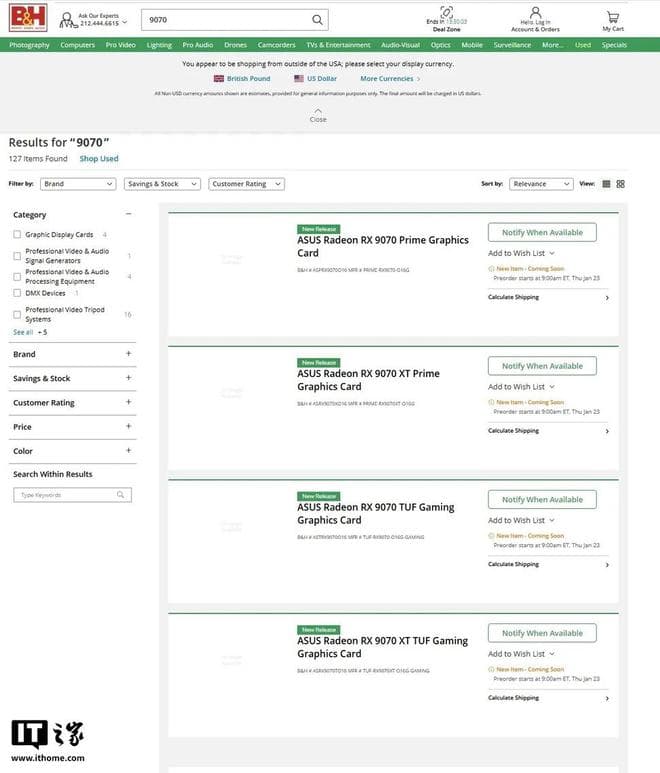Open the My Cart icon
This screenshot has width=660, height=773.
(x=612, y=17)
